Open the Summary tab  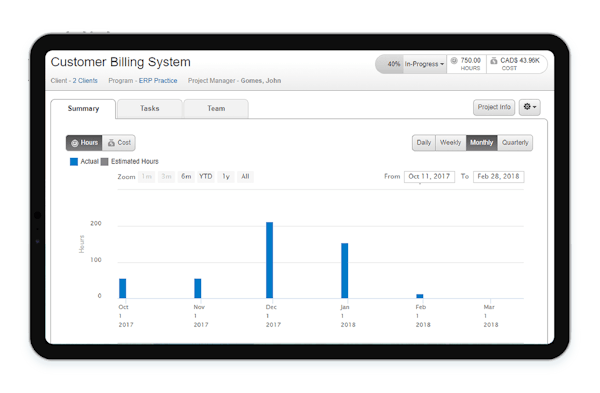coord(83,109)
